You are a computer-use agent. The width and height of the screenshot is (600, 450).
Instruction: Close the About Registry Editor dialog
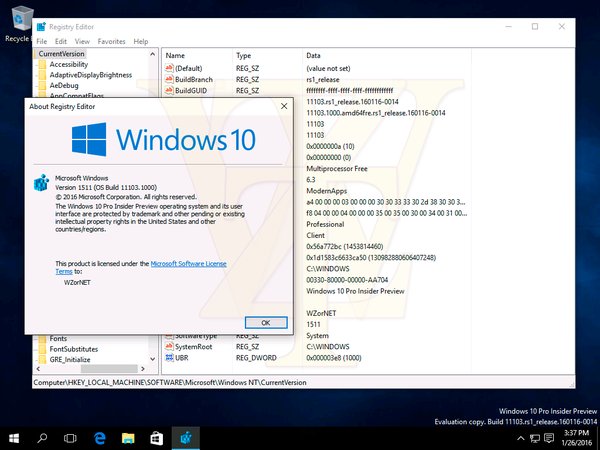point(282,104)
